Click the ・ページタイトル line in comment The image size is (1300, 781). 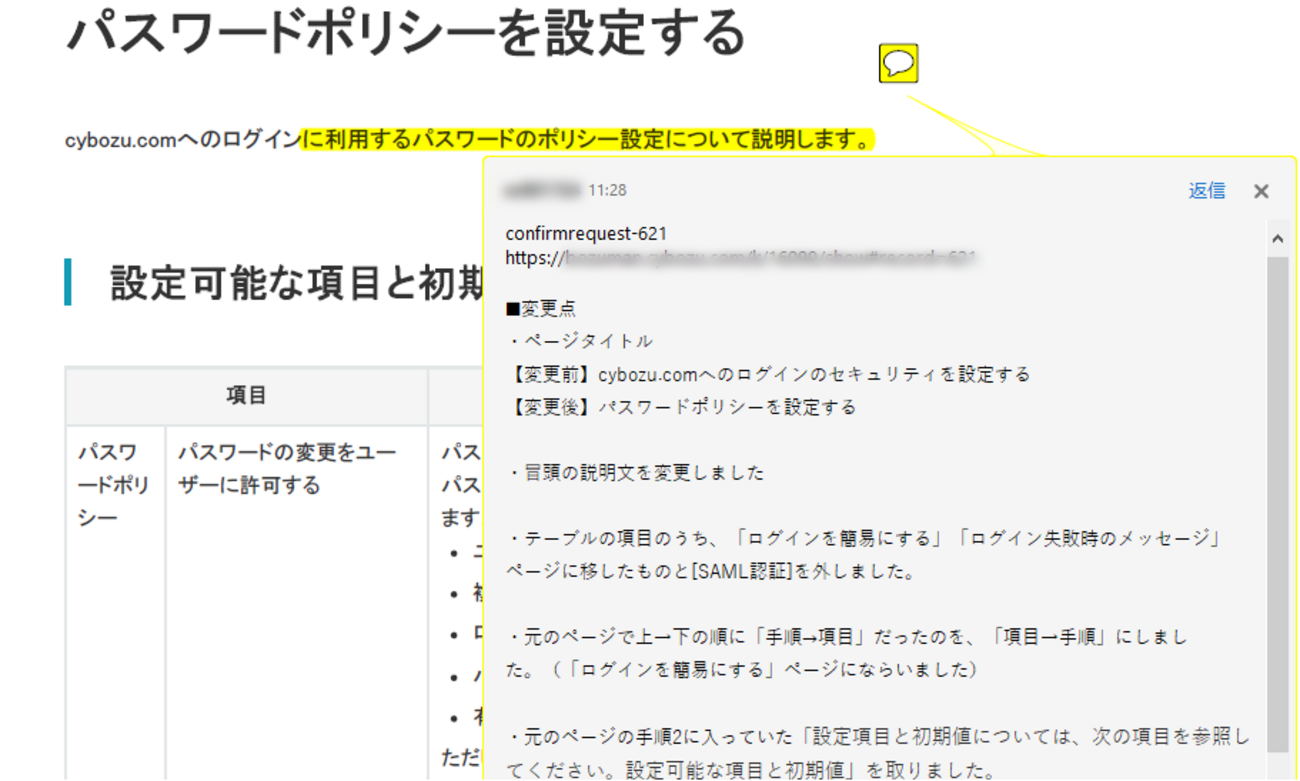point(579,341)
